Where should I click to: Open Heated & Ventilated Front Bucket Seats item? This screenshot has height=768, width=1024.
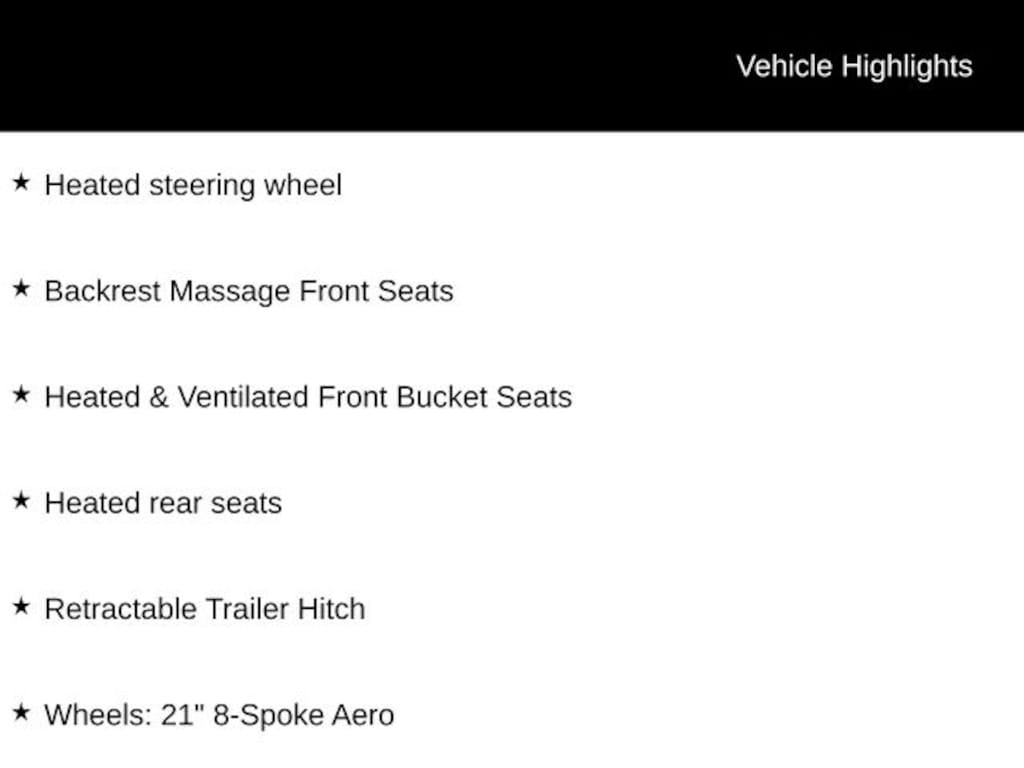pyautogui.click(x=308, y=397)
